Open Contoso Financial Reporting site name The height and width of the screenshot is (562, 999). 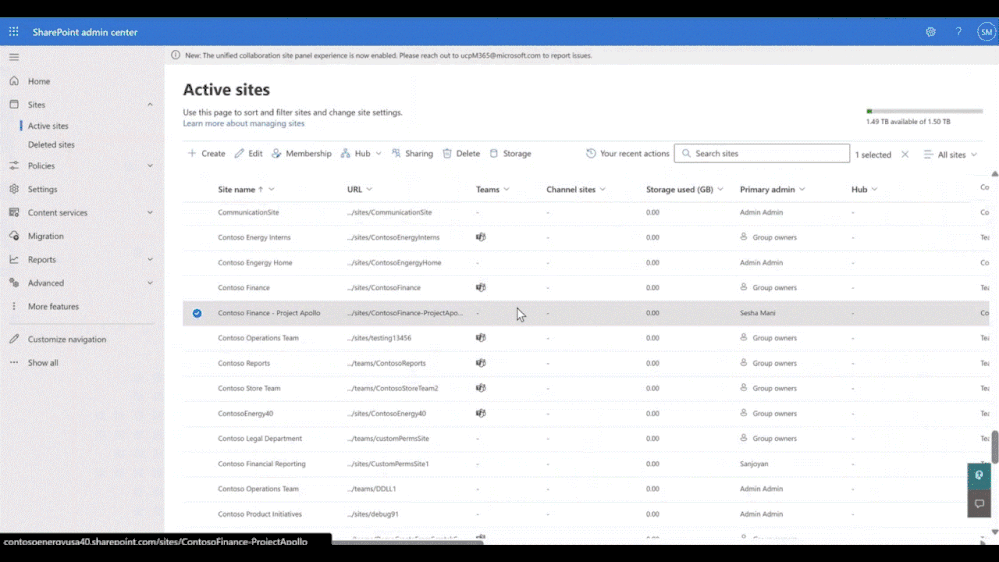tap(262, 464)
